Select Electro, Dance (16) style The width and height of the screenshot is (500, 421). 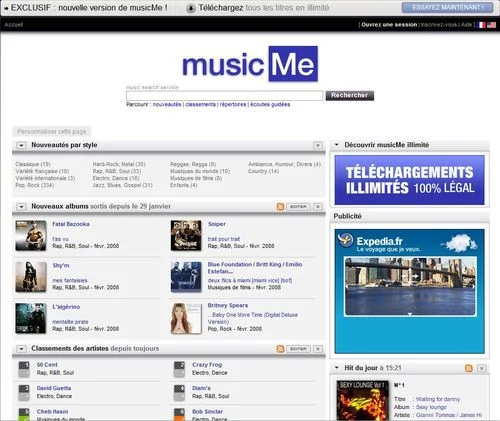pos(116,178)
